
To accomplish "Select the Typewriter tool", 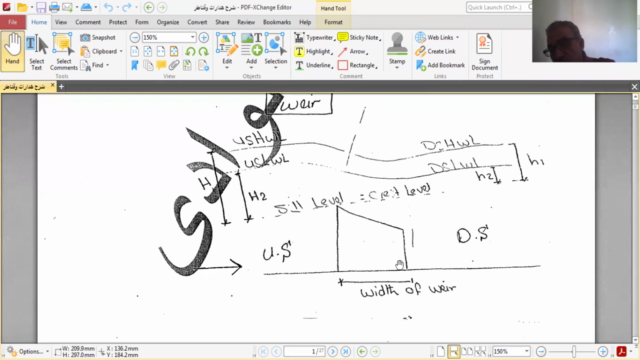I will [314, 38].
